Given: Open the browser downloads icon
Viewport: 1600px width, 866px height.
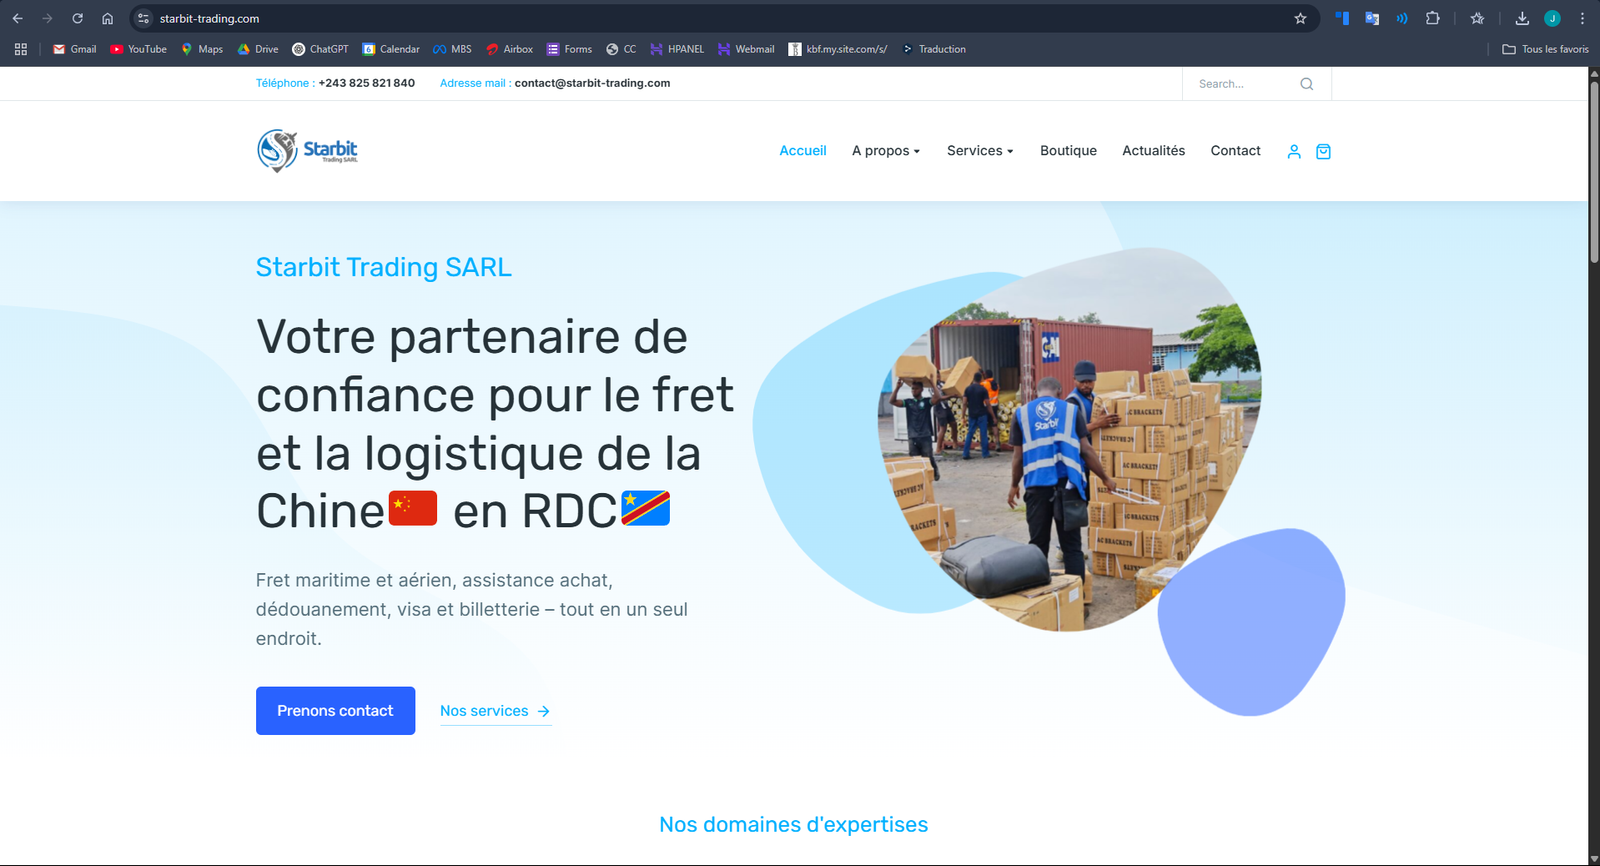Looking at the screenshot, I should click(1522, 18).
